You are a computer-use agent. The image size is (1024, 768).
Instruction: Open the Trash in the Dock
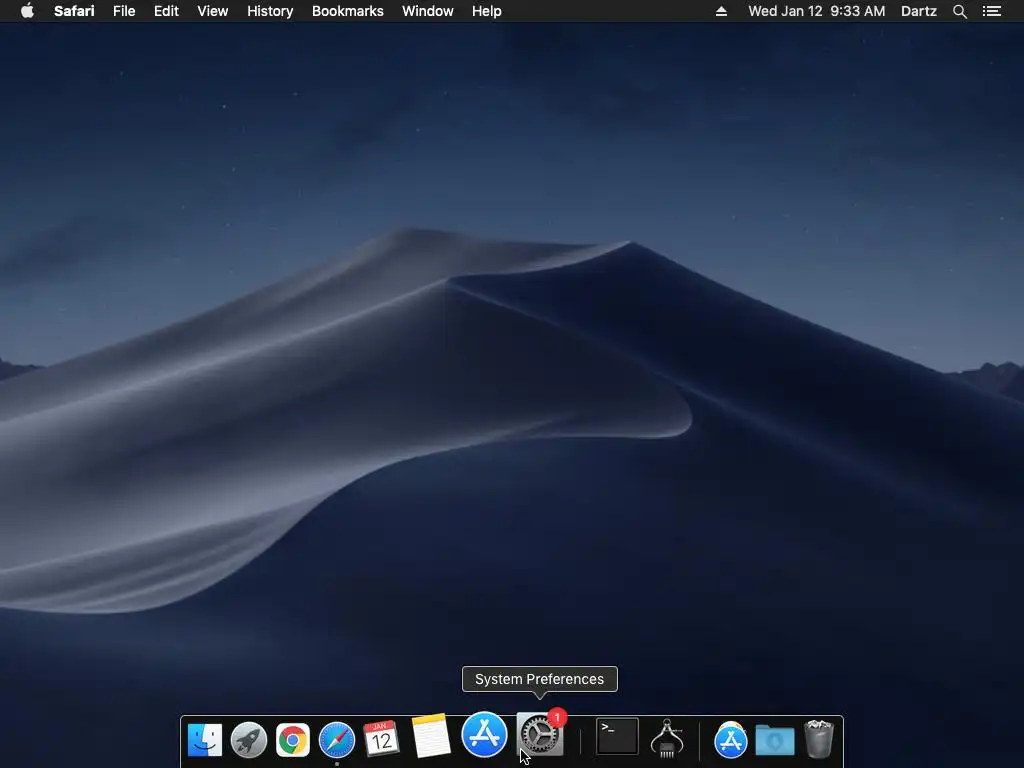tap(819, 739)
